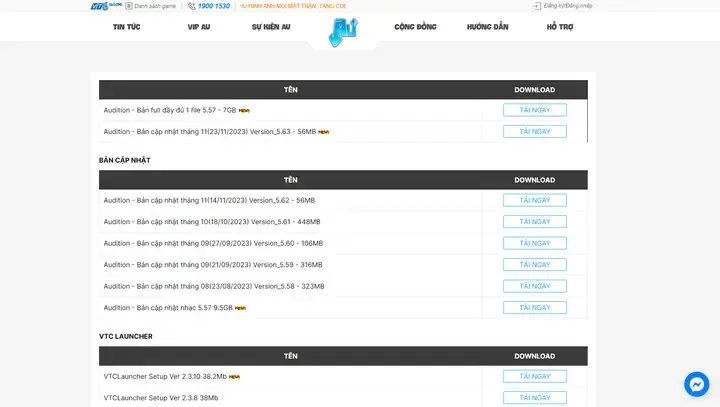Open the Danh sách game list icon
720x407 pixels.
tap(128, 6)
